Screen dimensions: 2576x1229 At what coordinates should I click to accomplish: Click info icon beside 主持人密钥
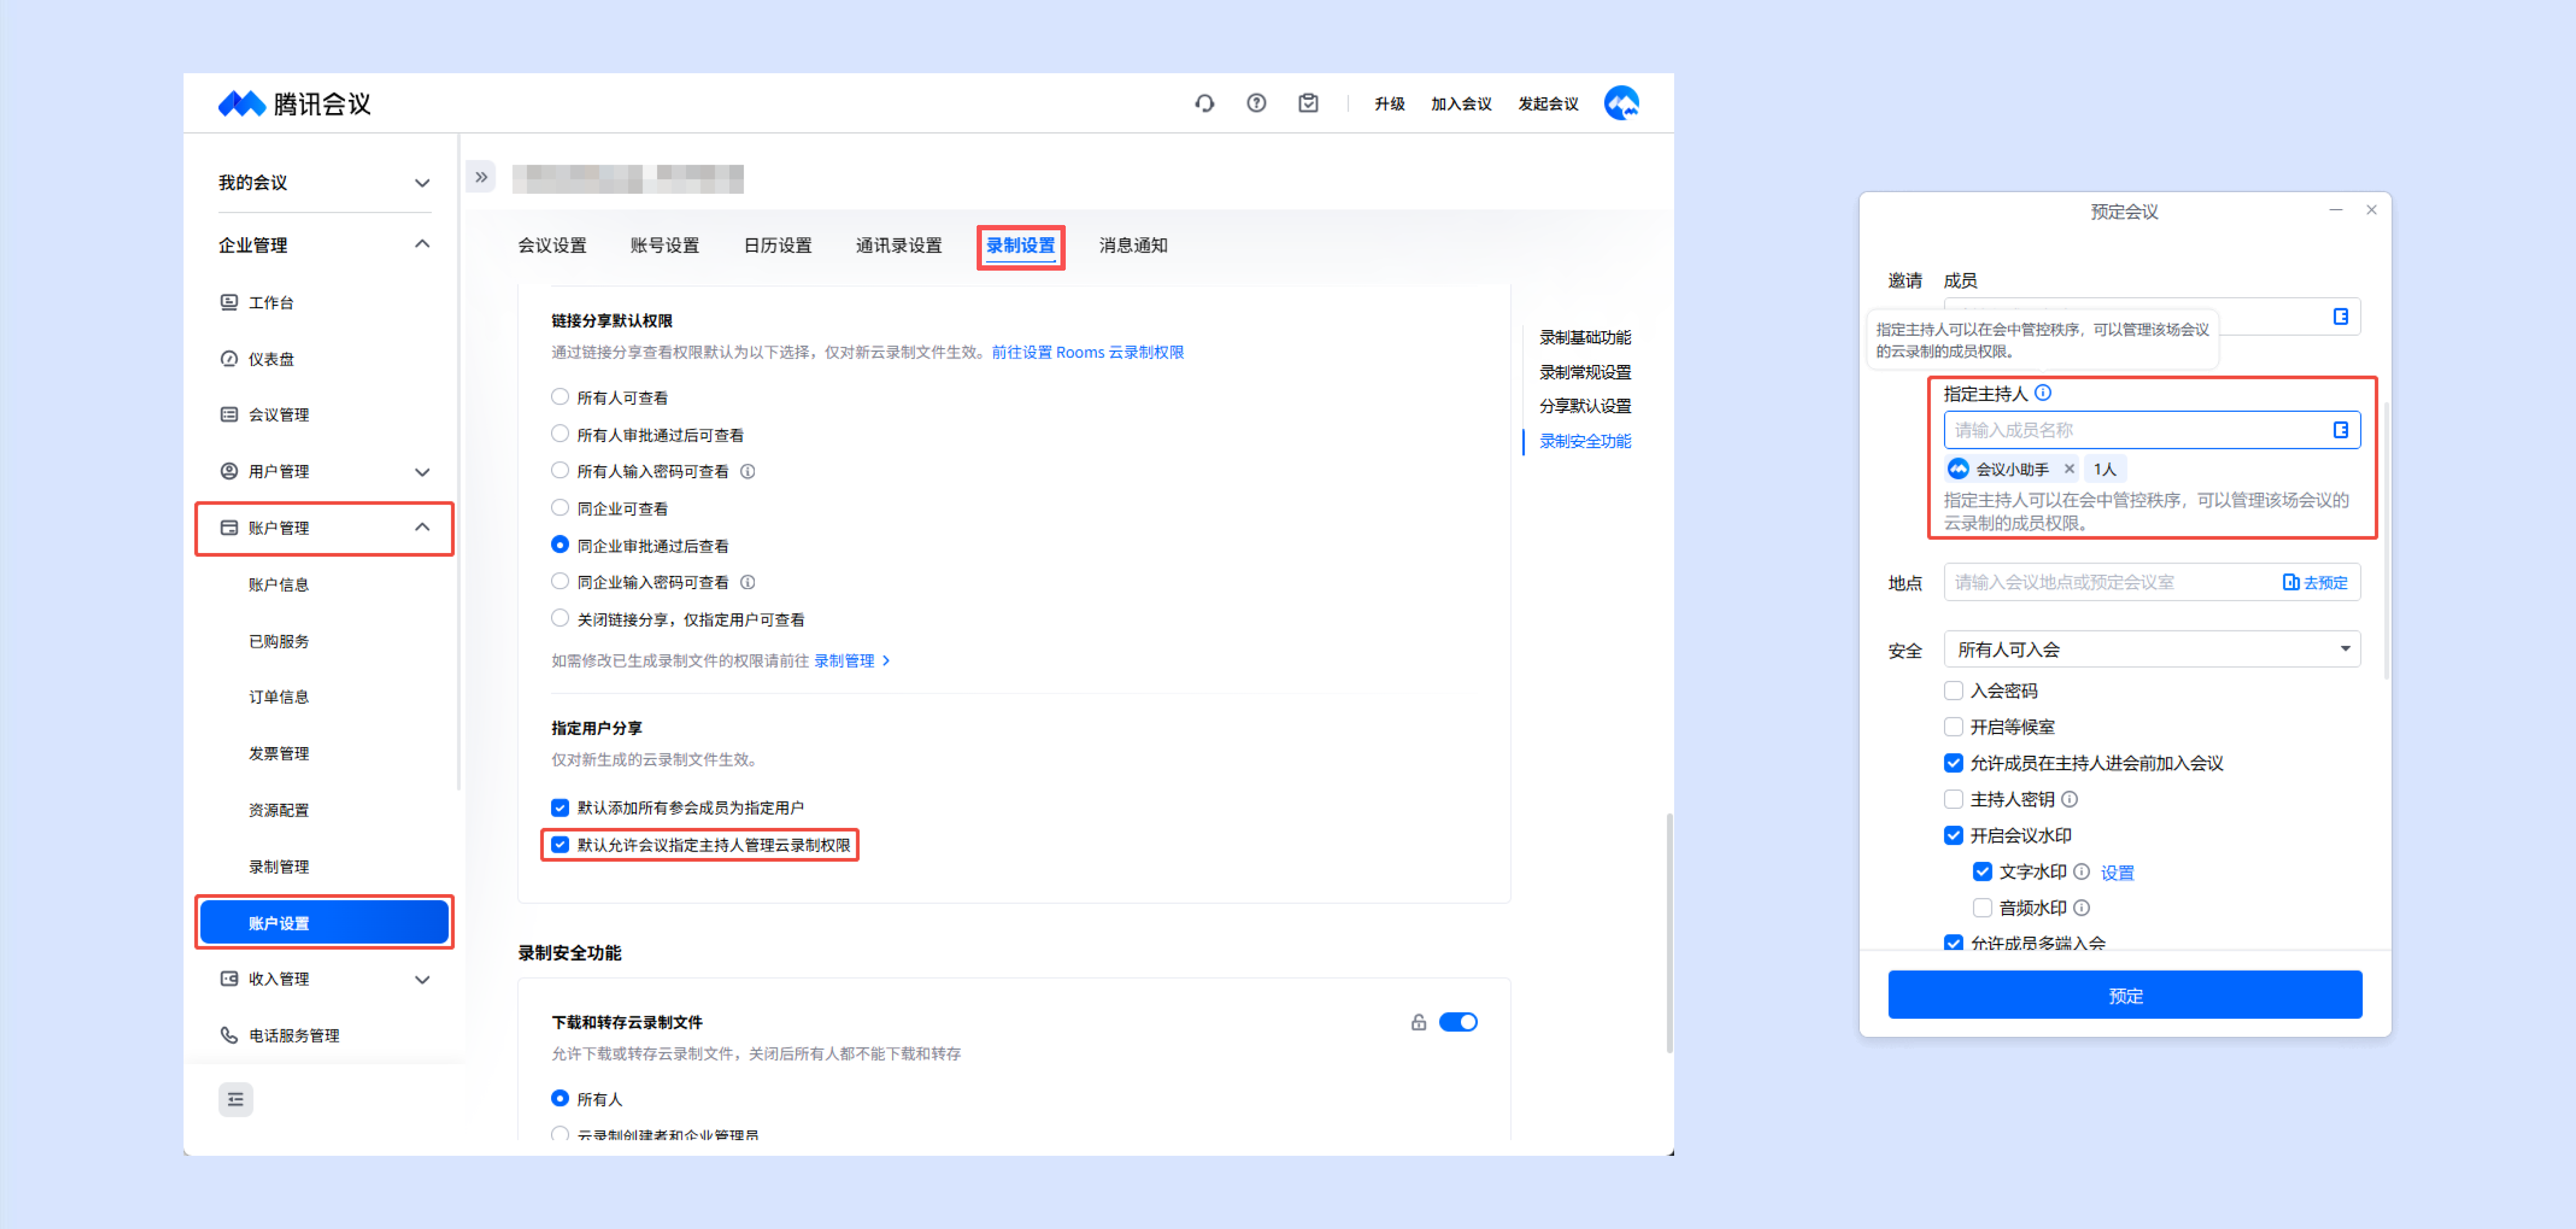pos(2069,799)
